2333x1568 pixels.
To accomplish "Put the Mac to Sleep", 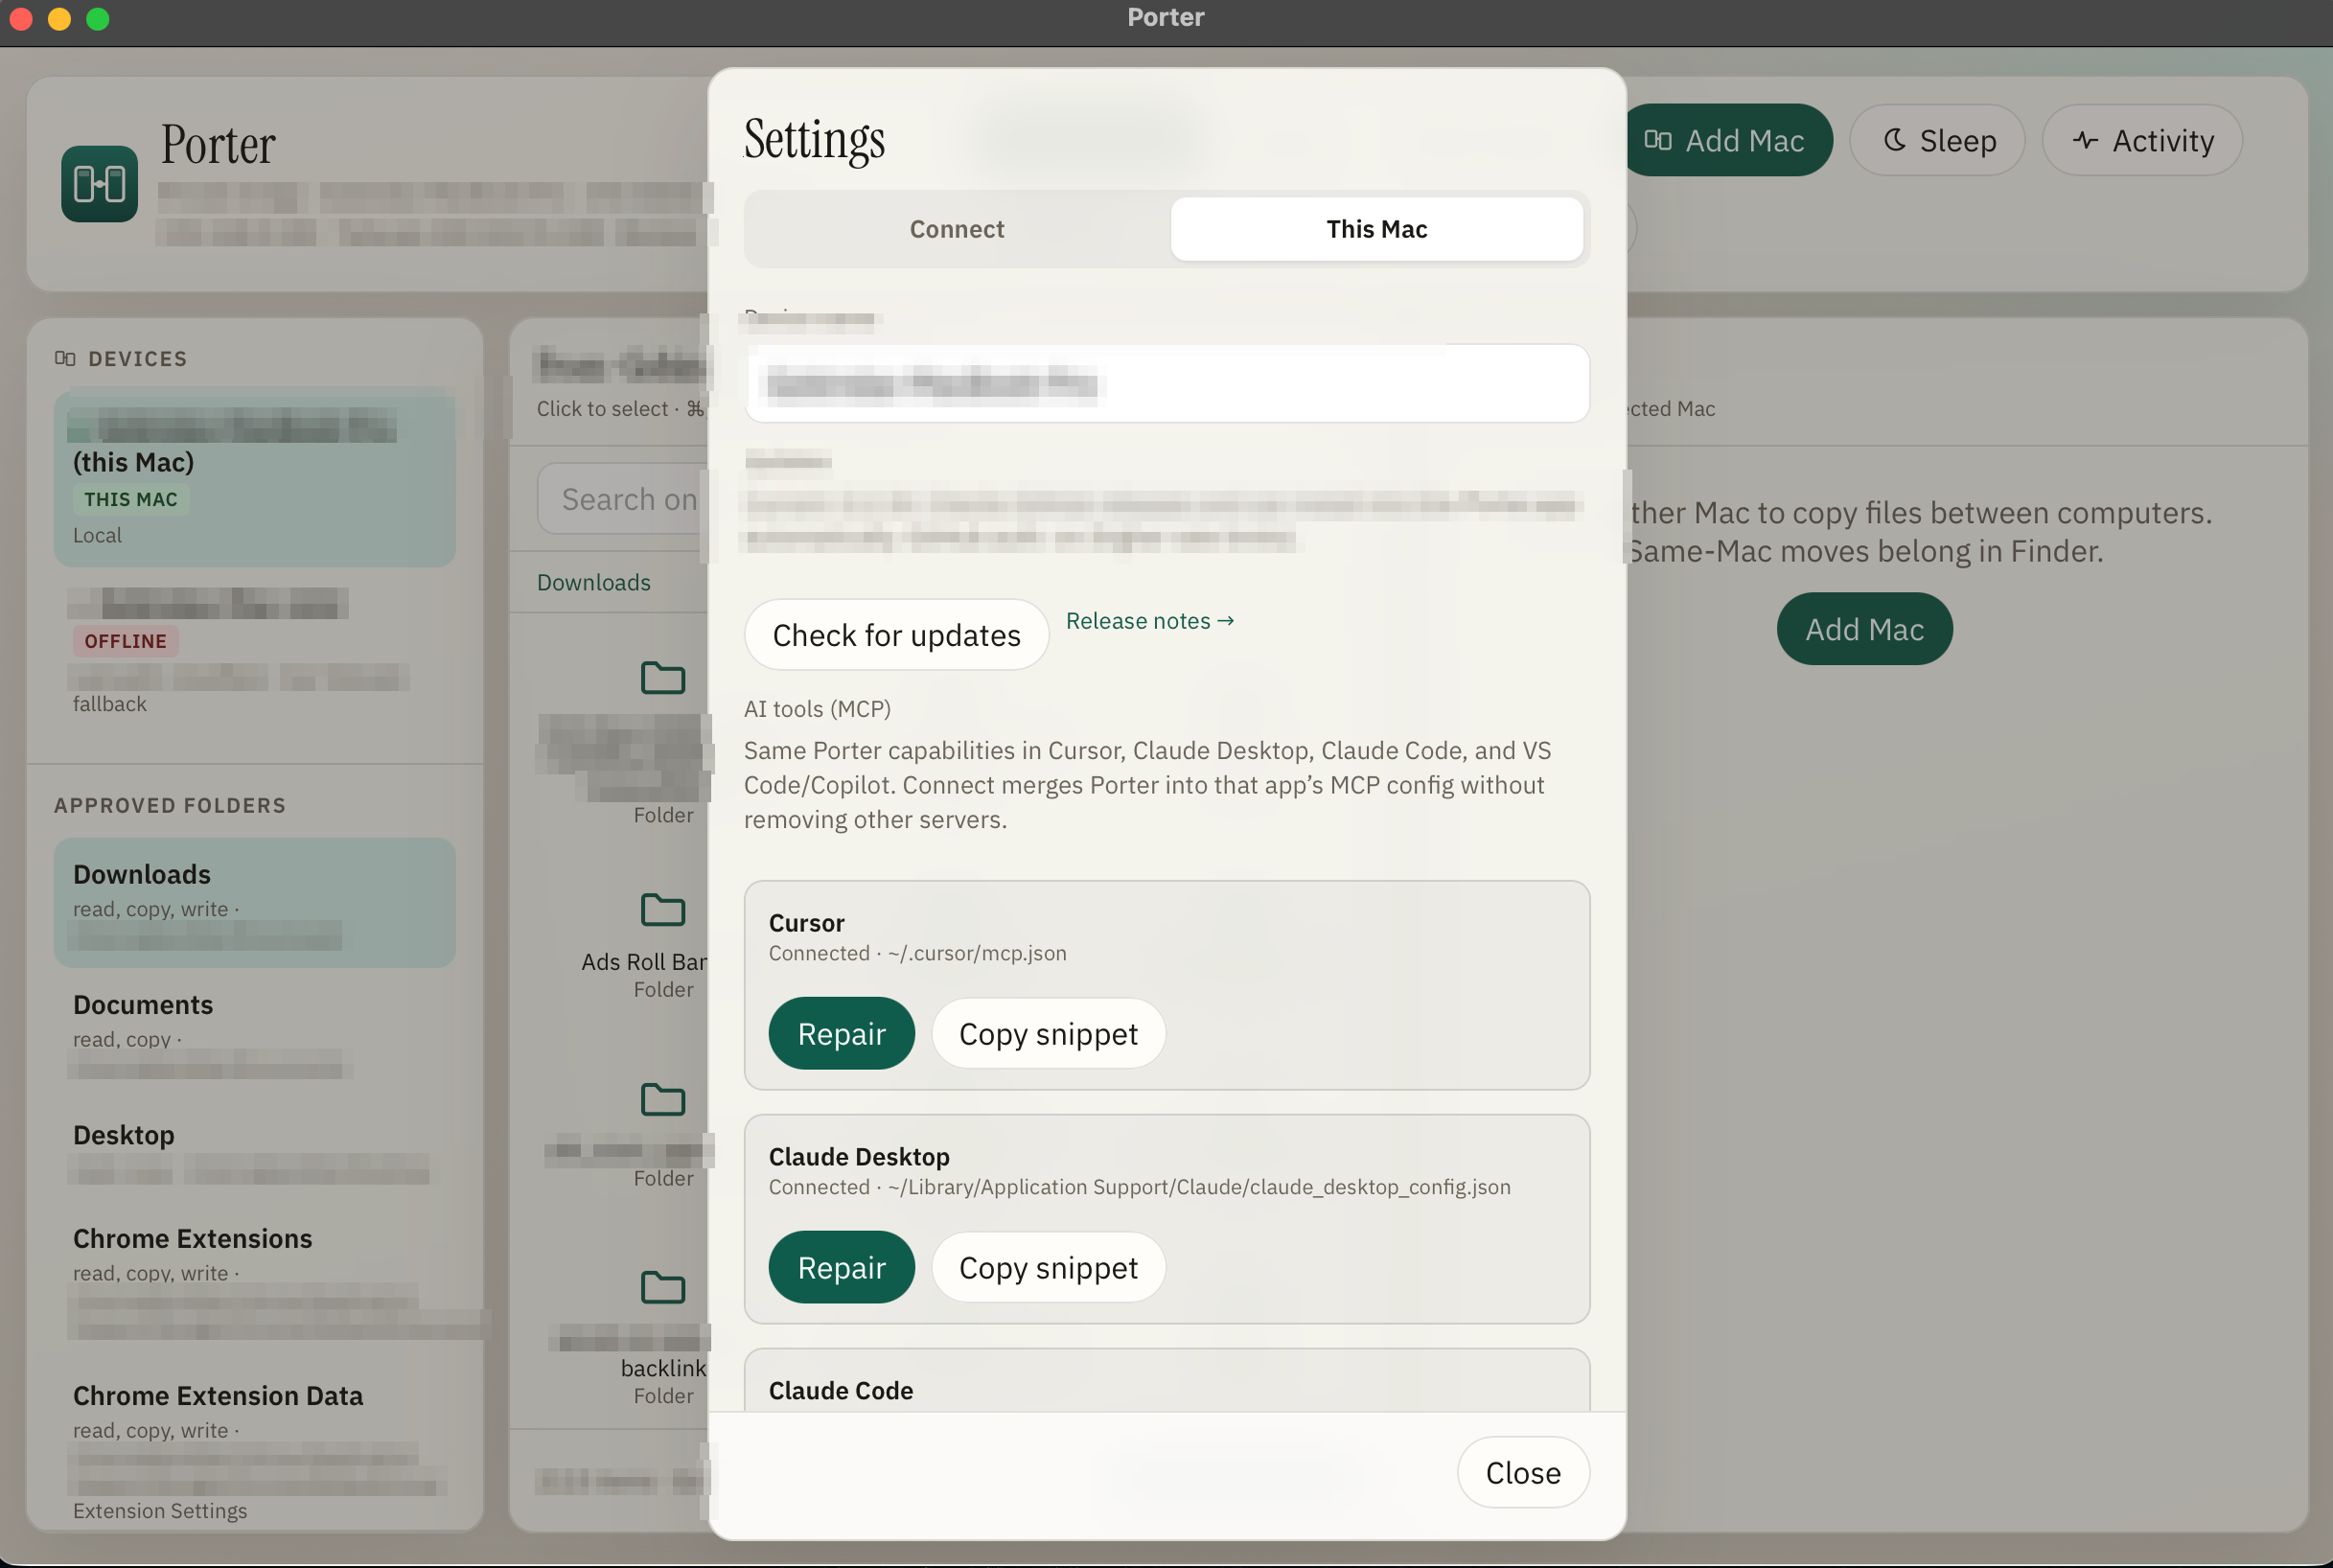I will pyautogui.click(x=1937, y=140).
